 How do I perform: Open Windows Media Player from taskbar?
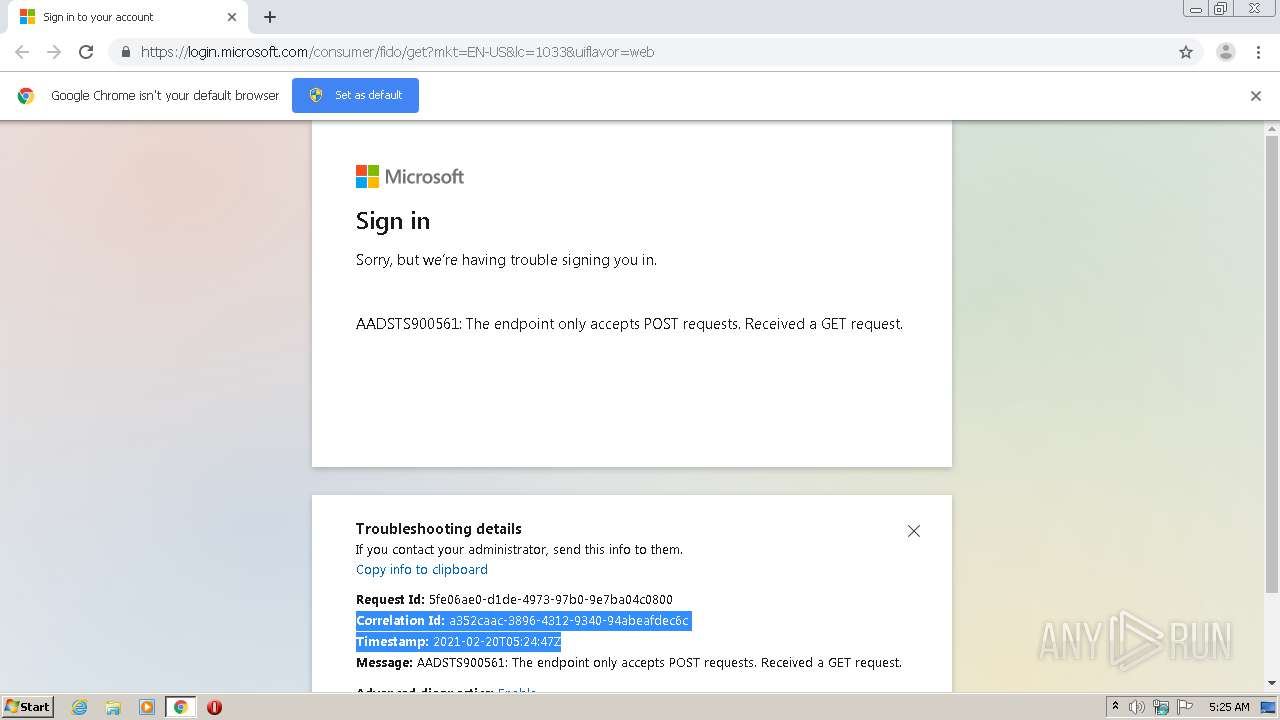point(147,707)
